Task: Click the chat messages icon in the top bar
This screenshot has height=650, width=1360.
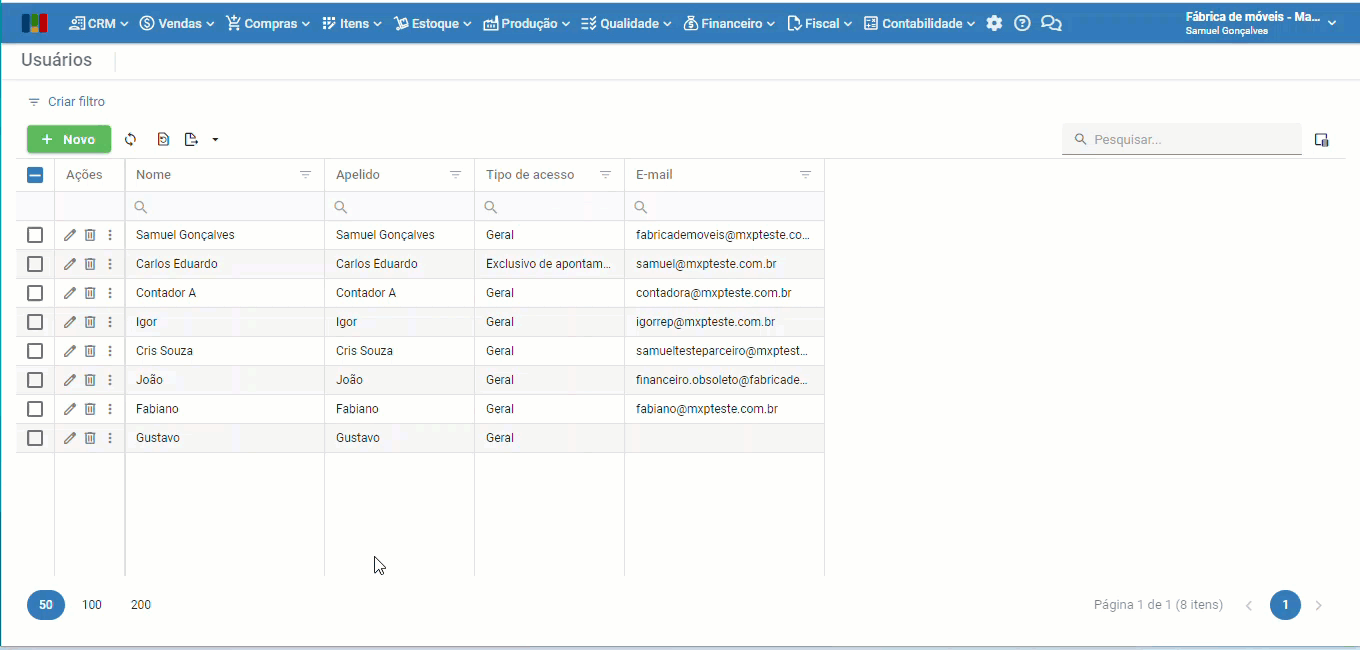Action: (x=1051, y=22)
